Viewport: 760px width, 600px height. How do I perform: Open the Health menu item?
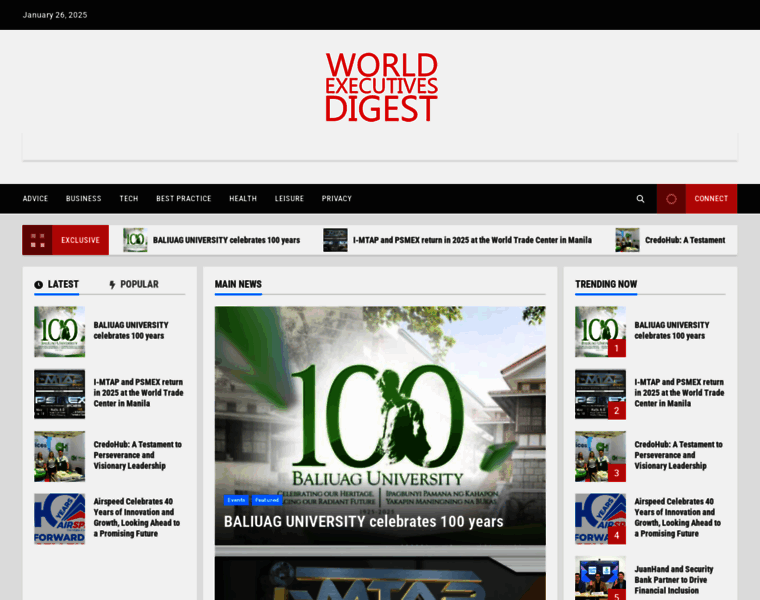[243, 199]
